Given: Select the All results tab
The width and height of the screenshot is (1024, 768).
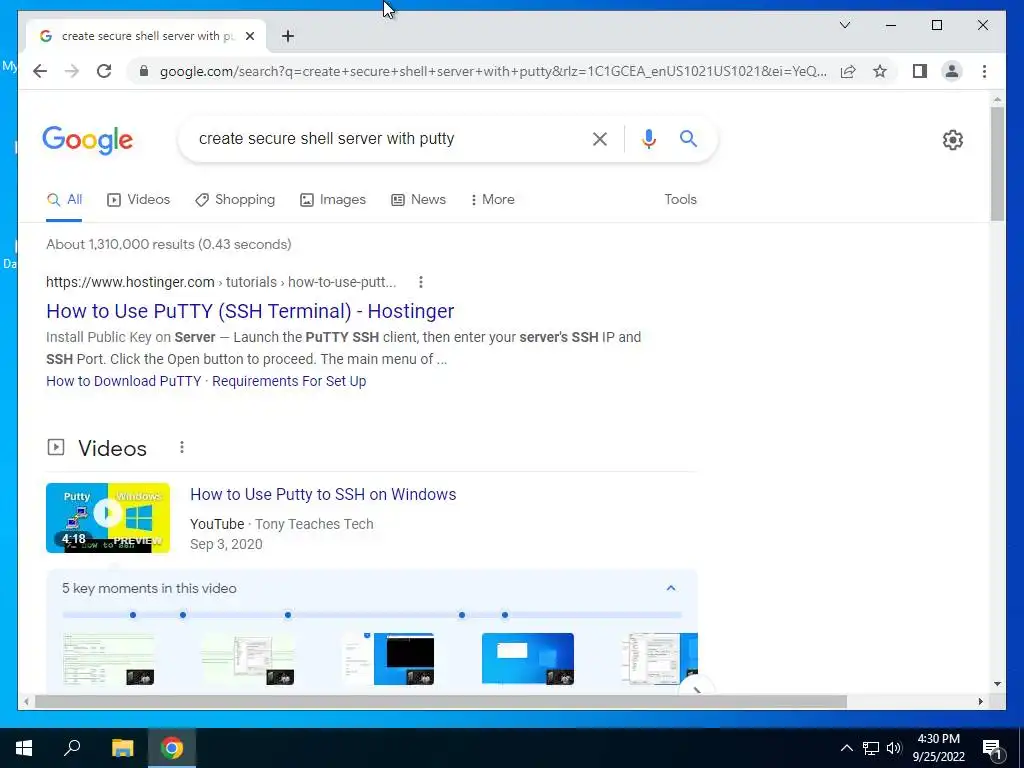Looking at the screenshot, I should pyautogui.click(x=64, y=200).
